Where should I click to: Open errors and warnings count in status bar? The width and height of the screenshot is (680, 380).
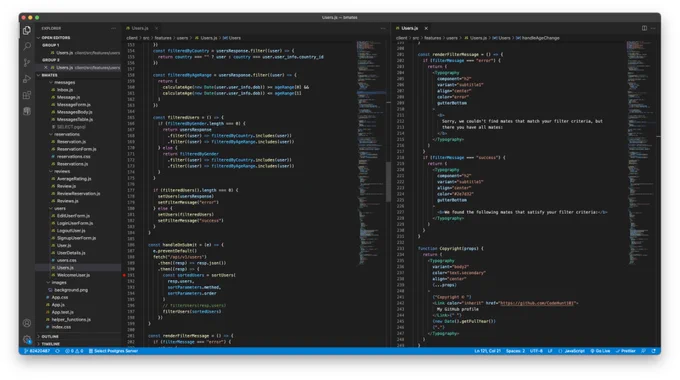[x=74, y=351]
